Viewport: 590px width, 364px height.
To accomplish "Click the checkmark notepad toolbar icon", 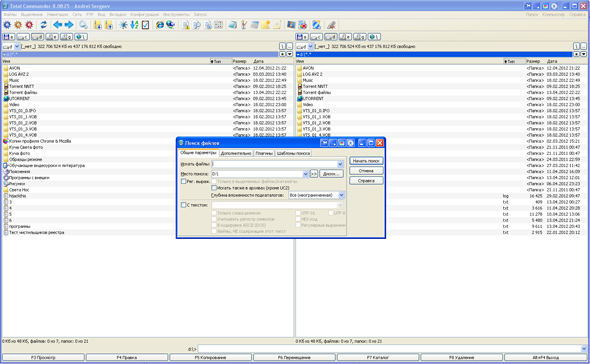I will (145, 25).
